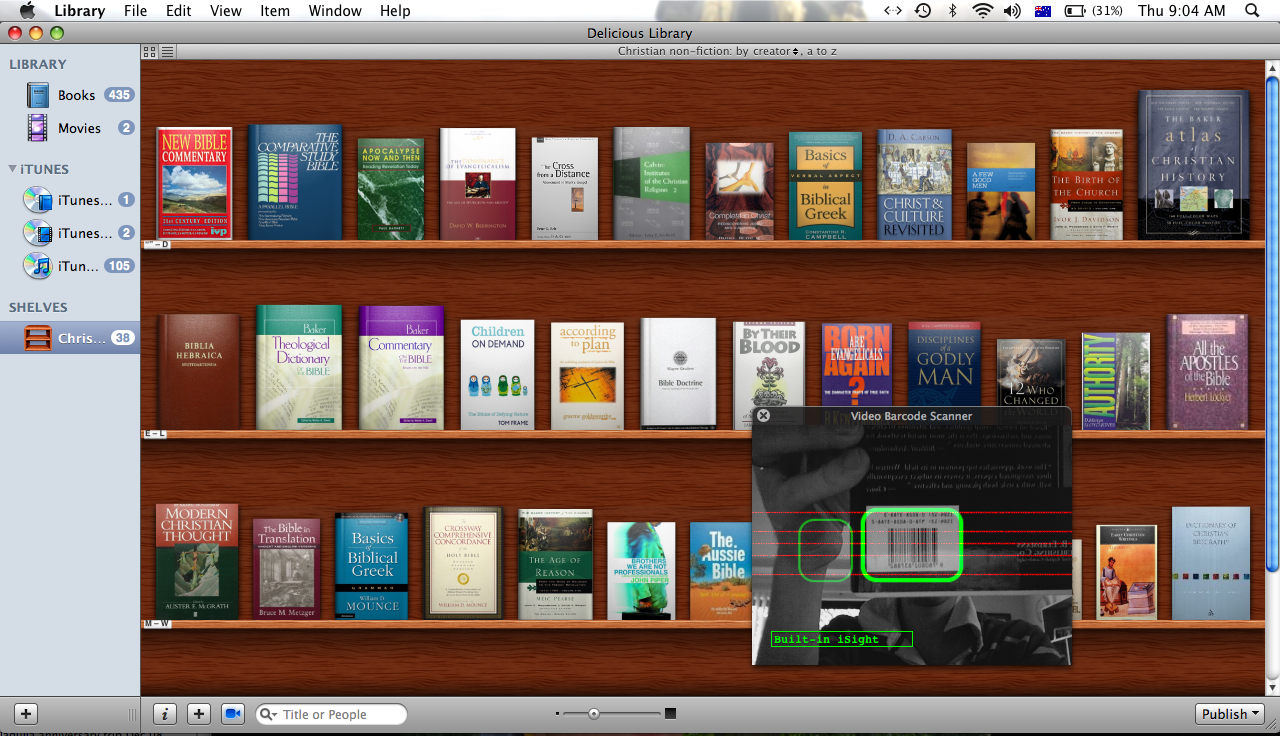Screen dimensions: 1280x736
Task: Open the Publish dropdown
Action: (x=1230, y=714)
